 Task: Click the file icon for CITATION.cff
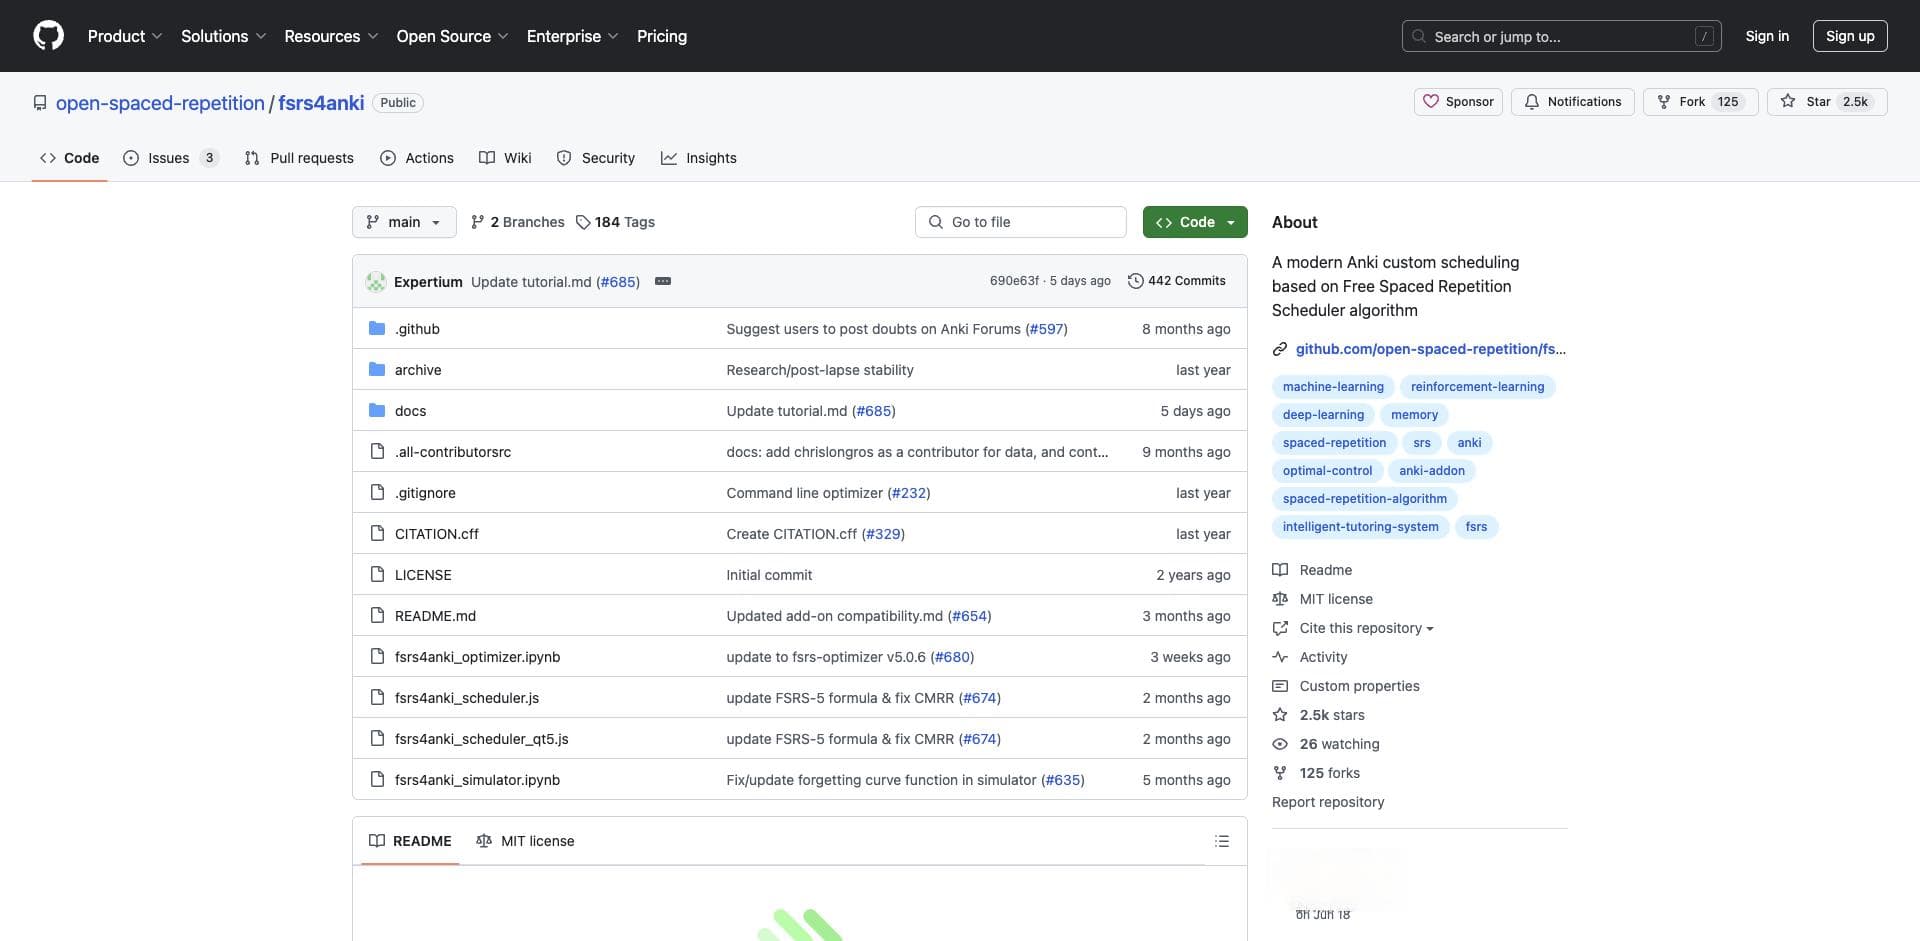[x=377, y=534]
